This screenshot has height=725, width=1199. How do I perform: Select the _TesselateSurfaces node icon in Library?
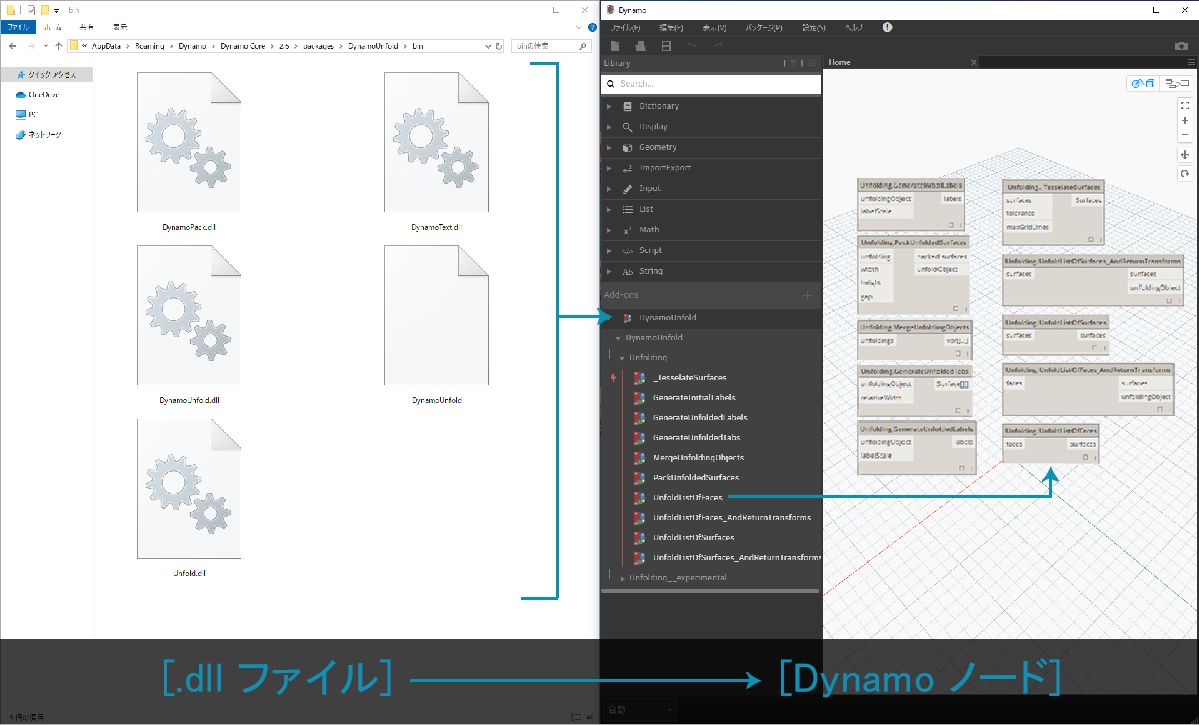(639, 378)
